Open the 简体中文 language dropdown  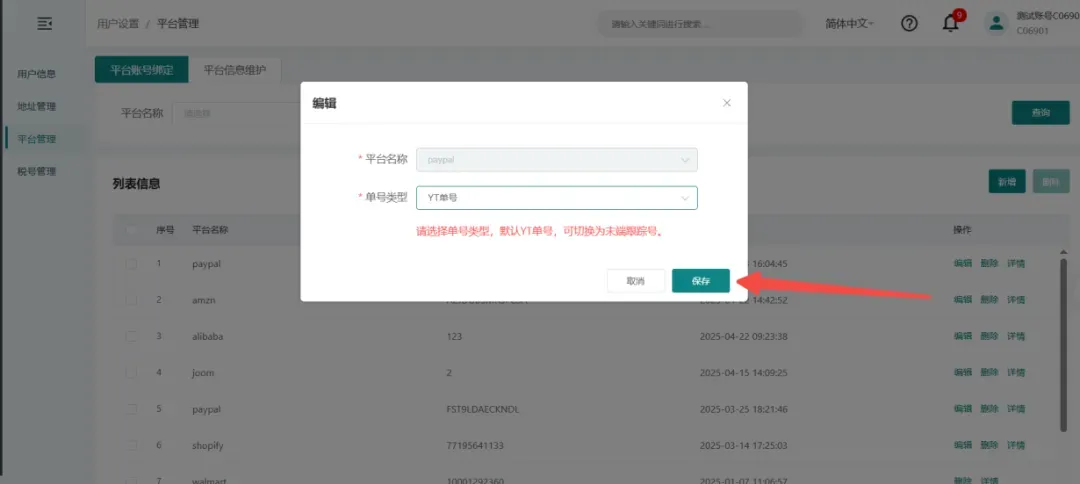pos(849,23)
